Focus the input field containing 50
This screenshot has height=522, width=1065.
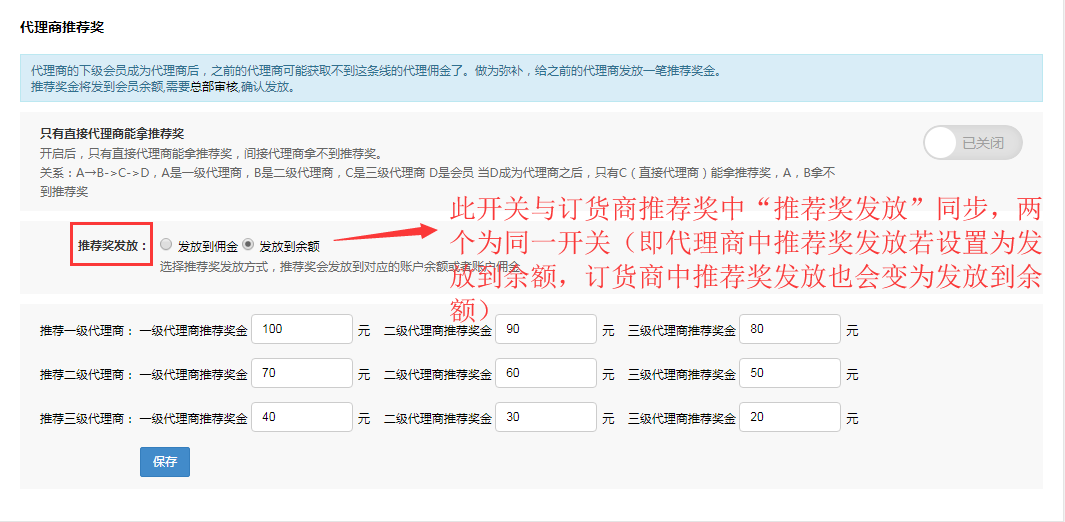tap(789, 373)
